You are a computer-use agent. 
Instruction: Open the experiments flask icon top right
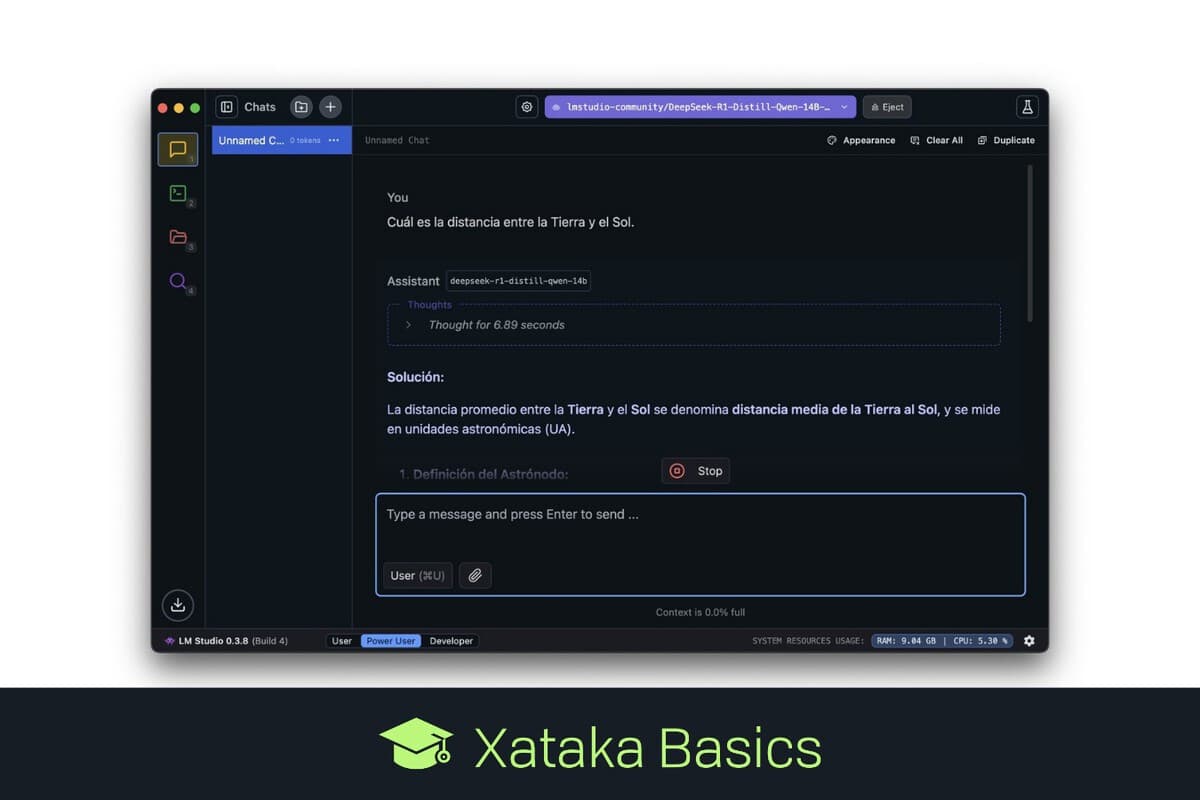pyautogui.click(x=1026, y=106)
